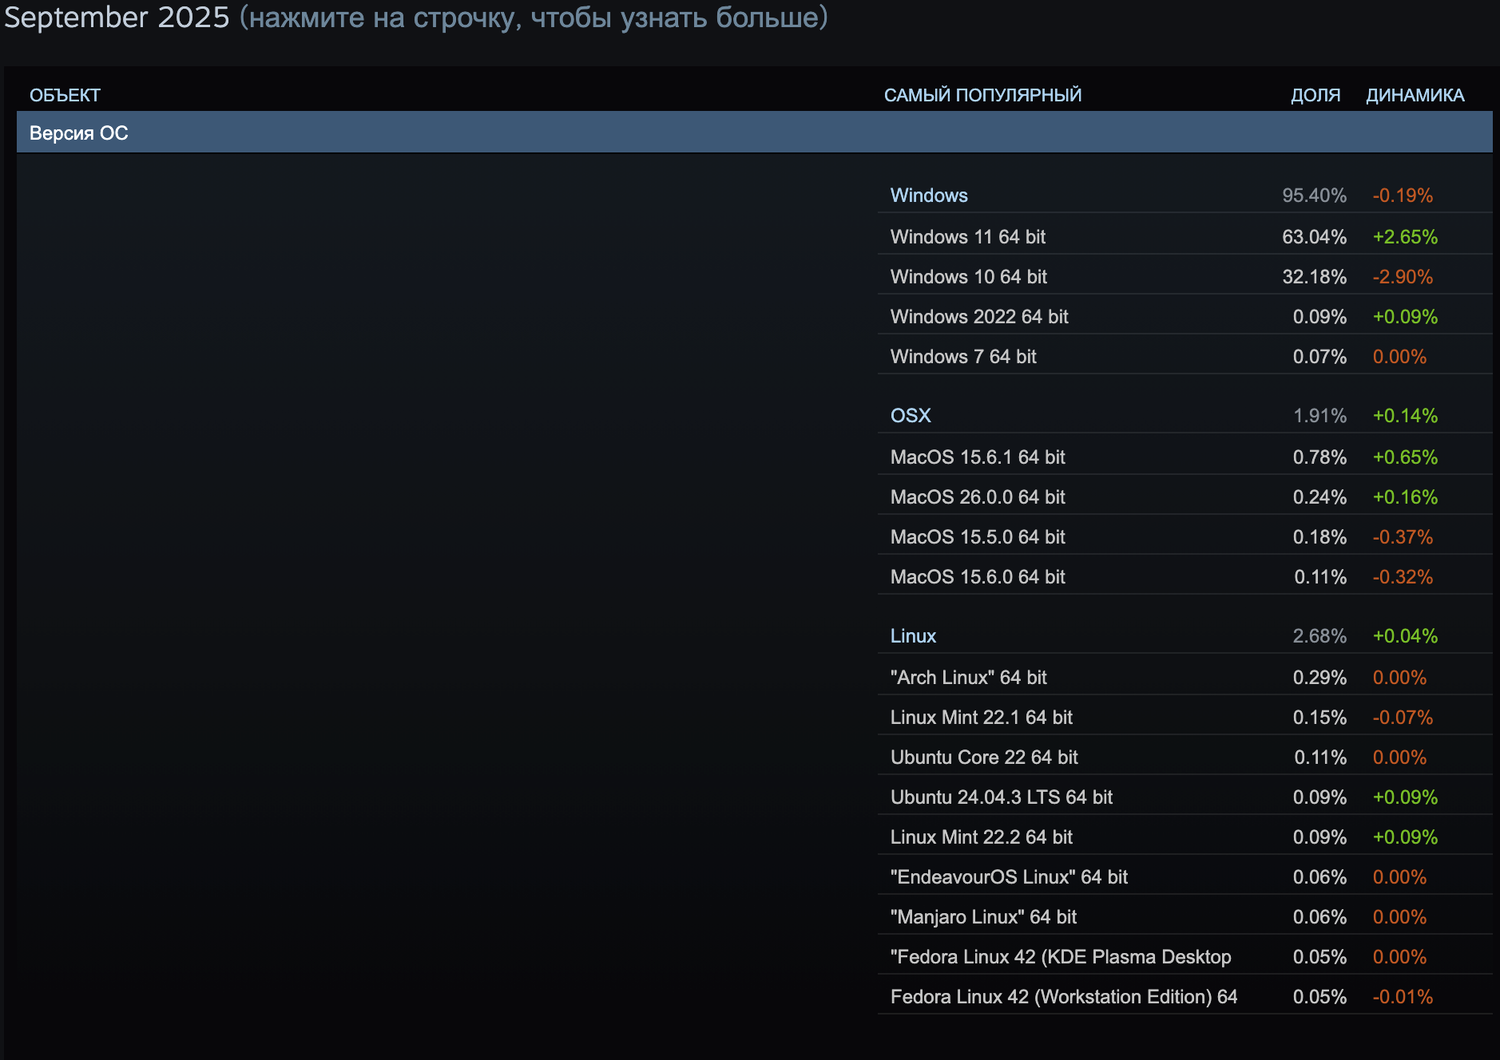The height and width of the screenshot is (1060, 1500).
Task: Click the +0.04% Linux change value
Action: (1405, 636)
